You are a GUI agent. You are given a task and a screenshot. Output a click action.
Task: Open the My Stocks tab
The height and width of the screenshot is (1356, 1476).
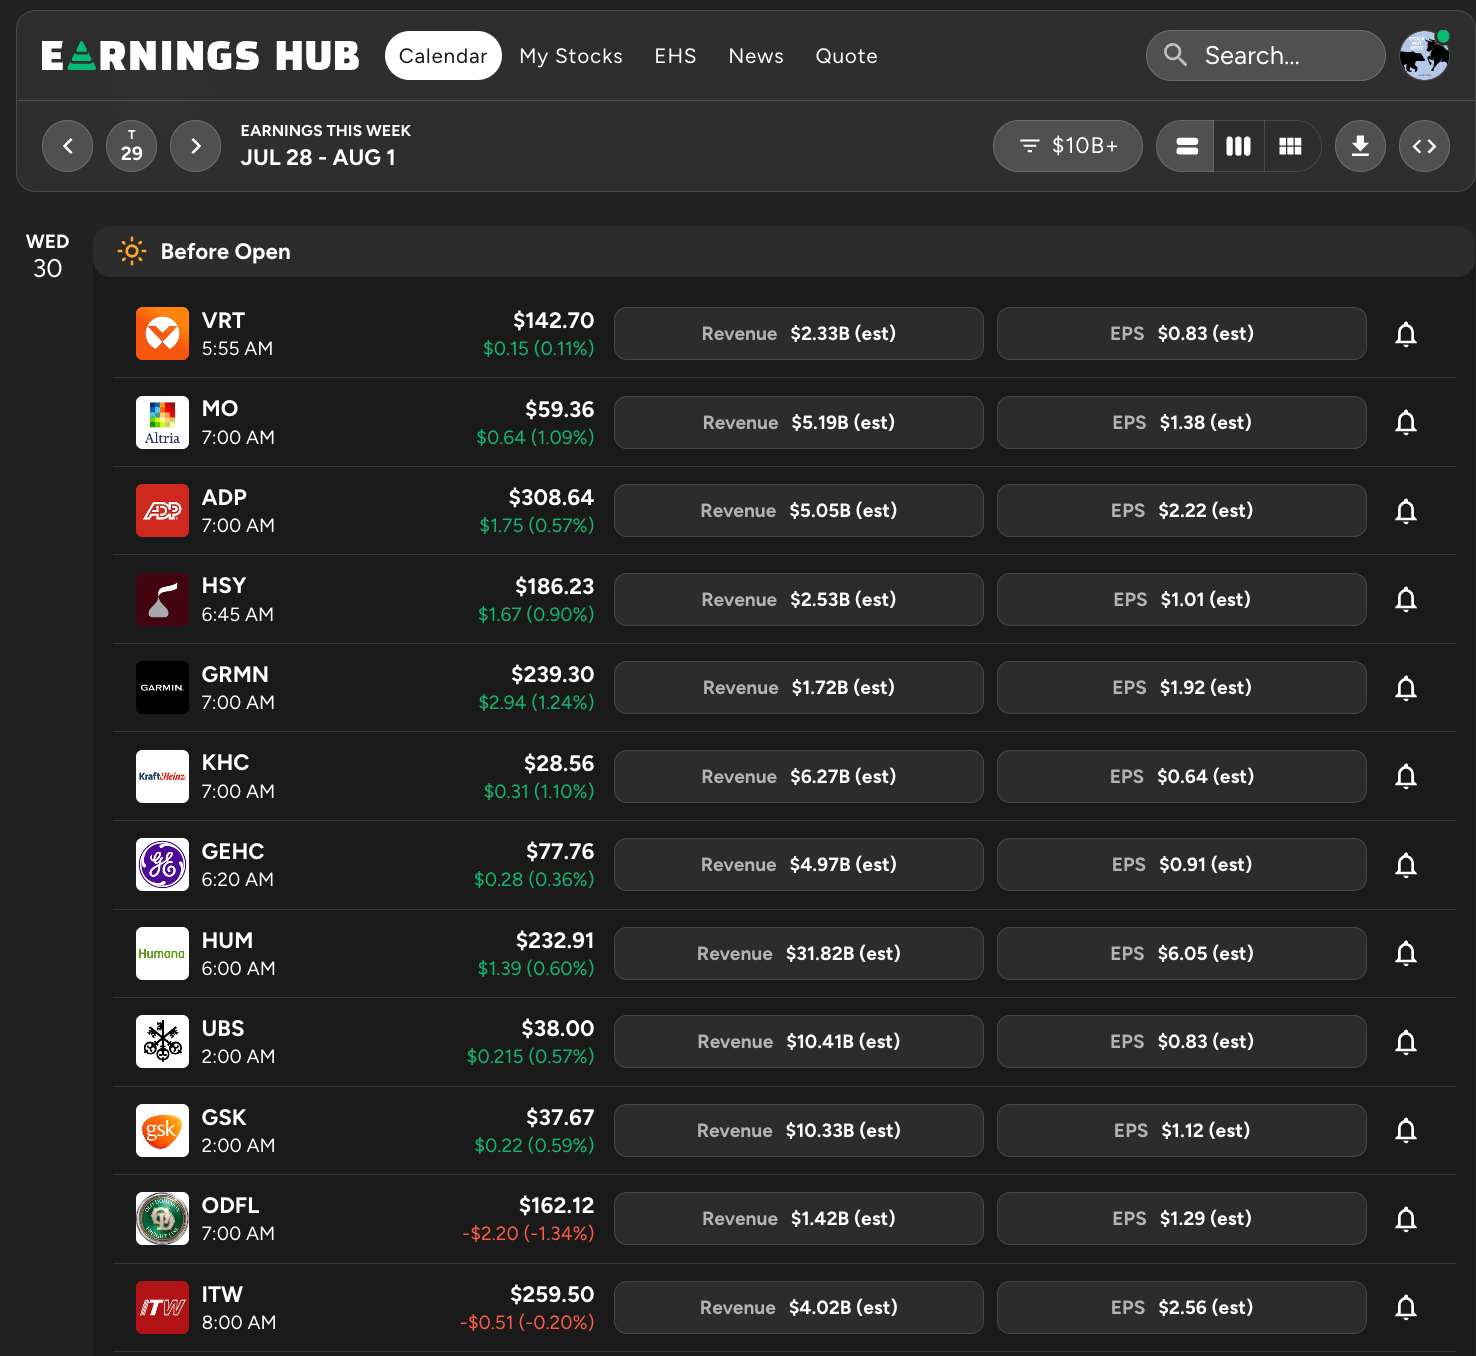[x=571, y=56]
